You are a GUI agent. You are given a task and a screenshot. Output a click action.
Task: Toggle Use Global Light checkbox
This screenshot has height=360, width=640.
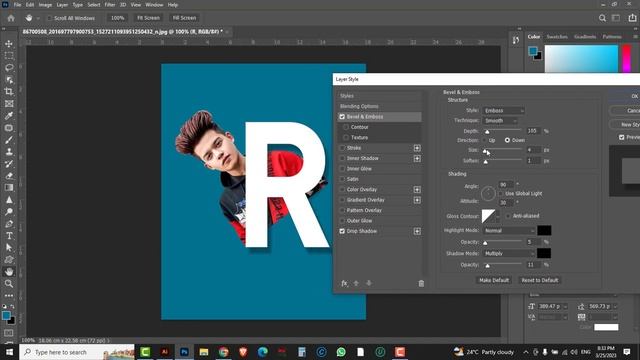click(x=501, y=193)
